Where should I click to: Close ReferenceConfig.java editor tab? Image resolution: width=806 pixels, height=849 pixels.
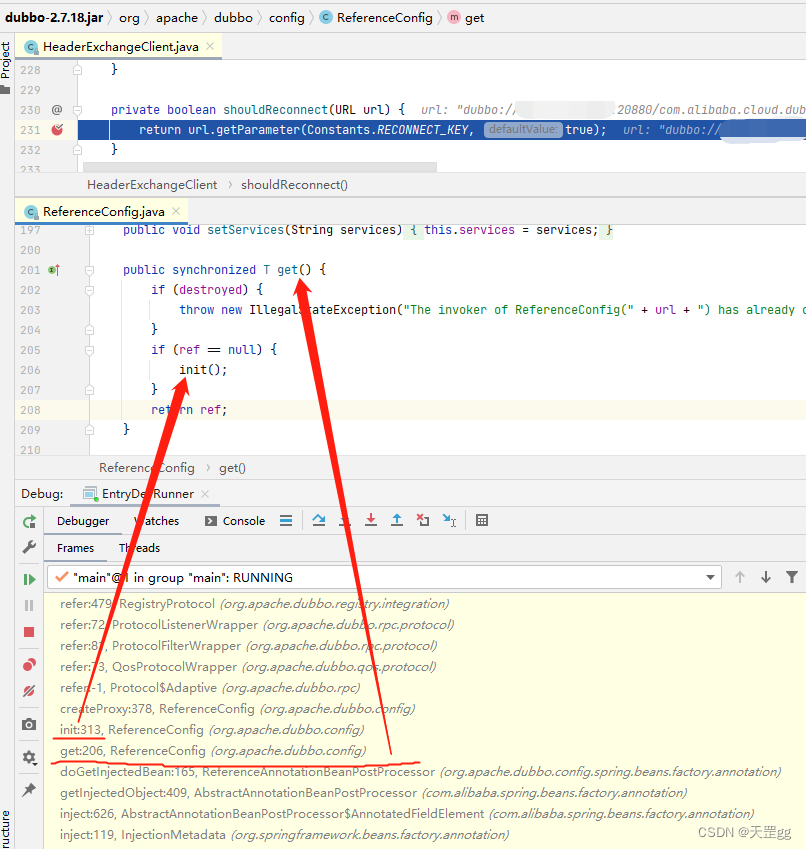176,211
